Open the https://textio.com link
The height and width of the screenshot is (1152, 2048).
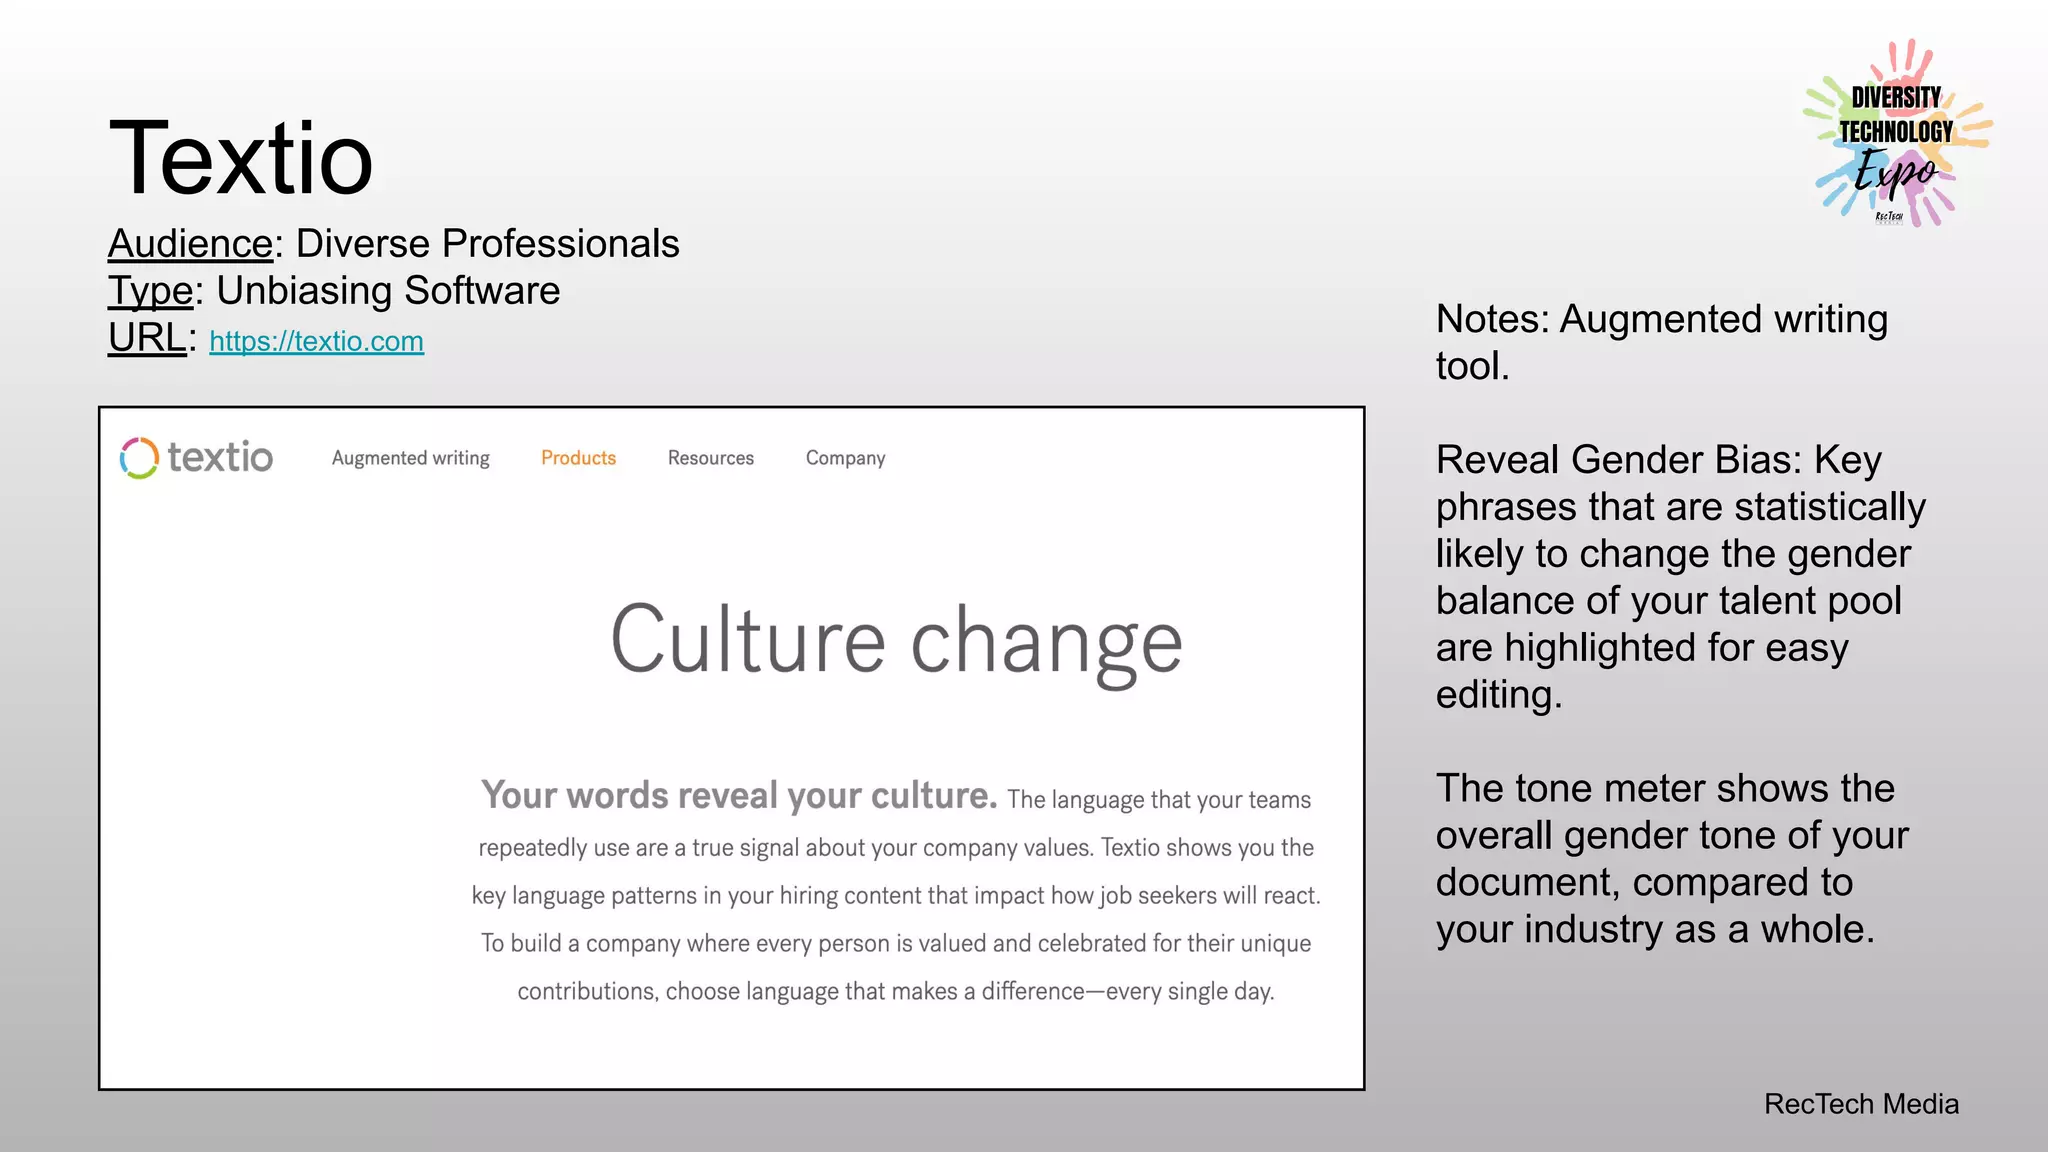point(316,341)
